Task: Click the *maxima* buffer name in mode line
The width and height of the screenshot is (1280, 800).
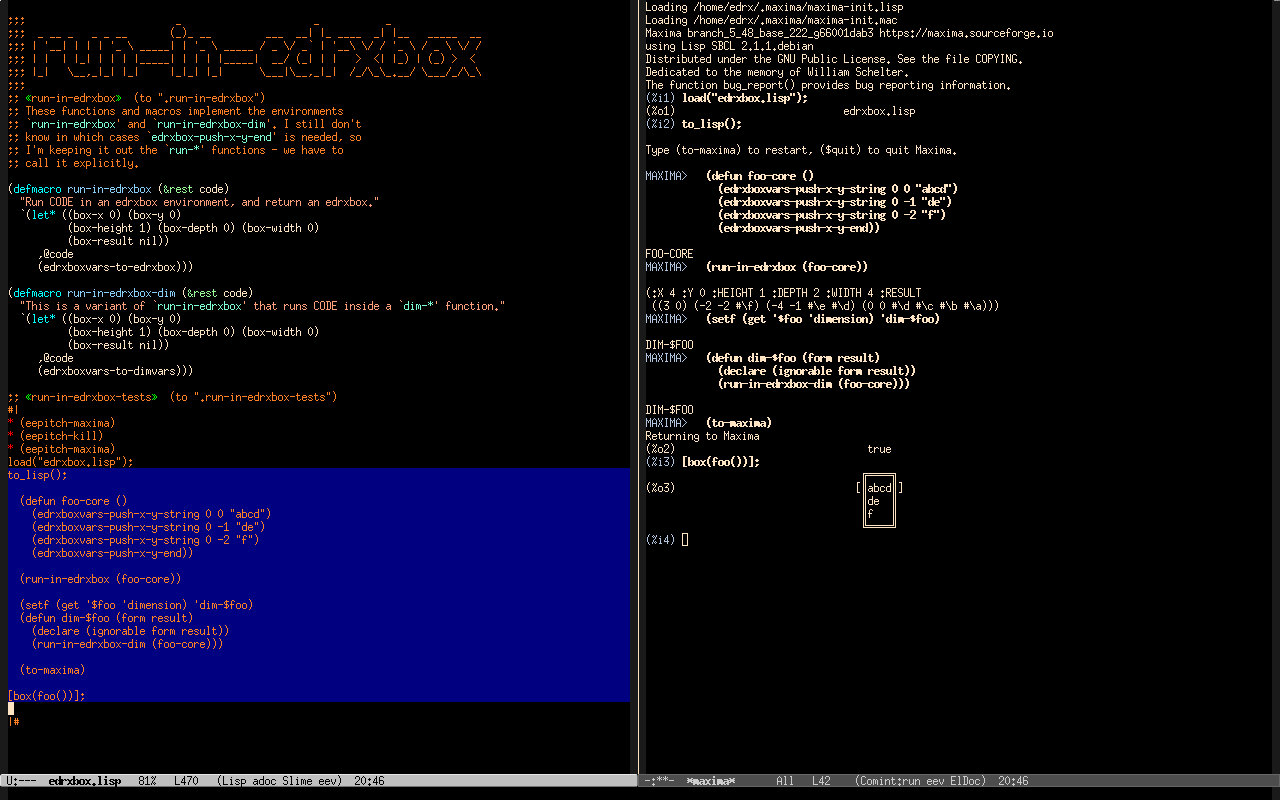Action: (x=710, y=781)
